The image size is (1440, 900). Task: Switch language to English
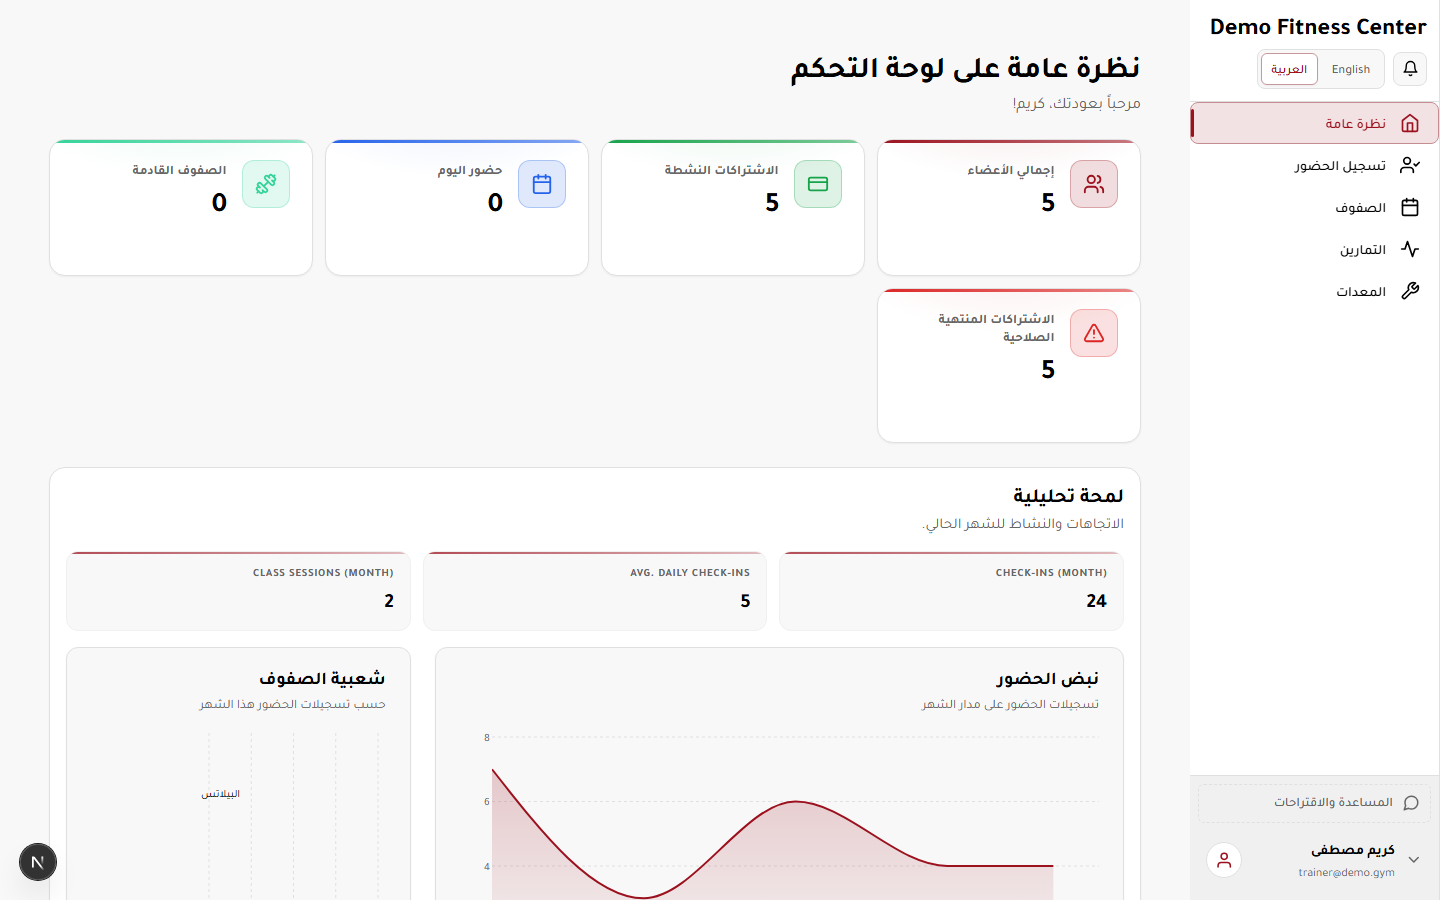1350,69
